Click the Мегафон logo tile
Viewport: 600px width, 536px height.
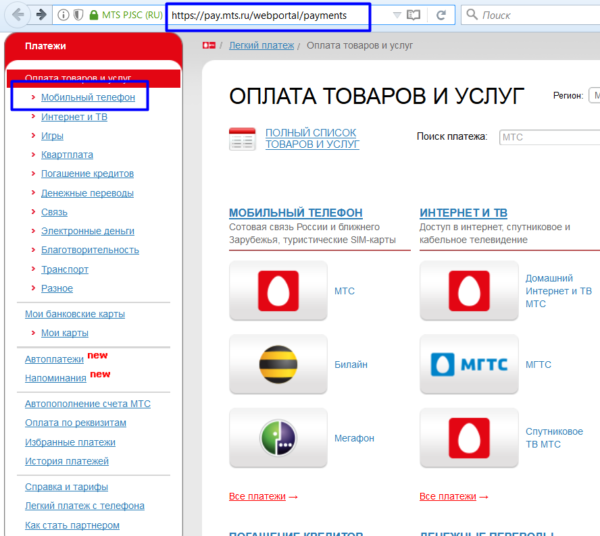278,438
